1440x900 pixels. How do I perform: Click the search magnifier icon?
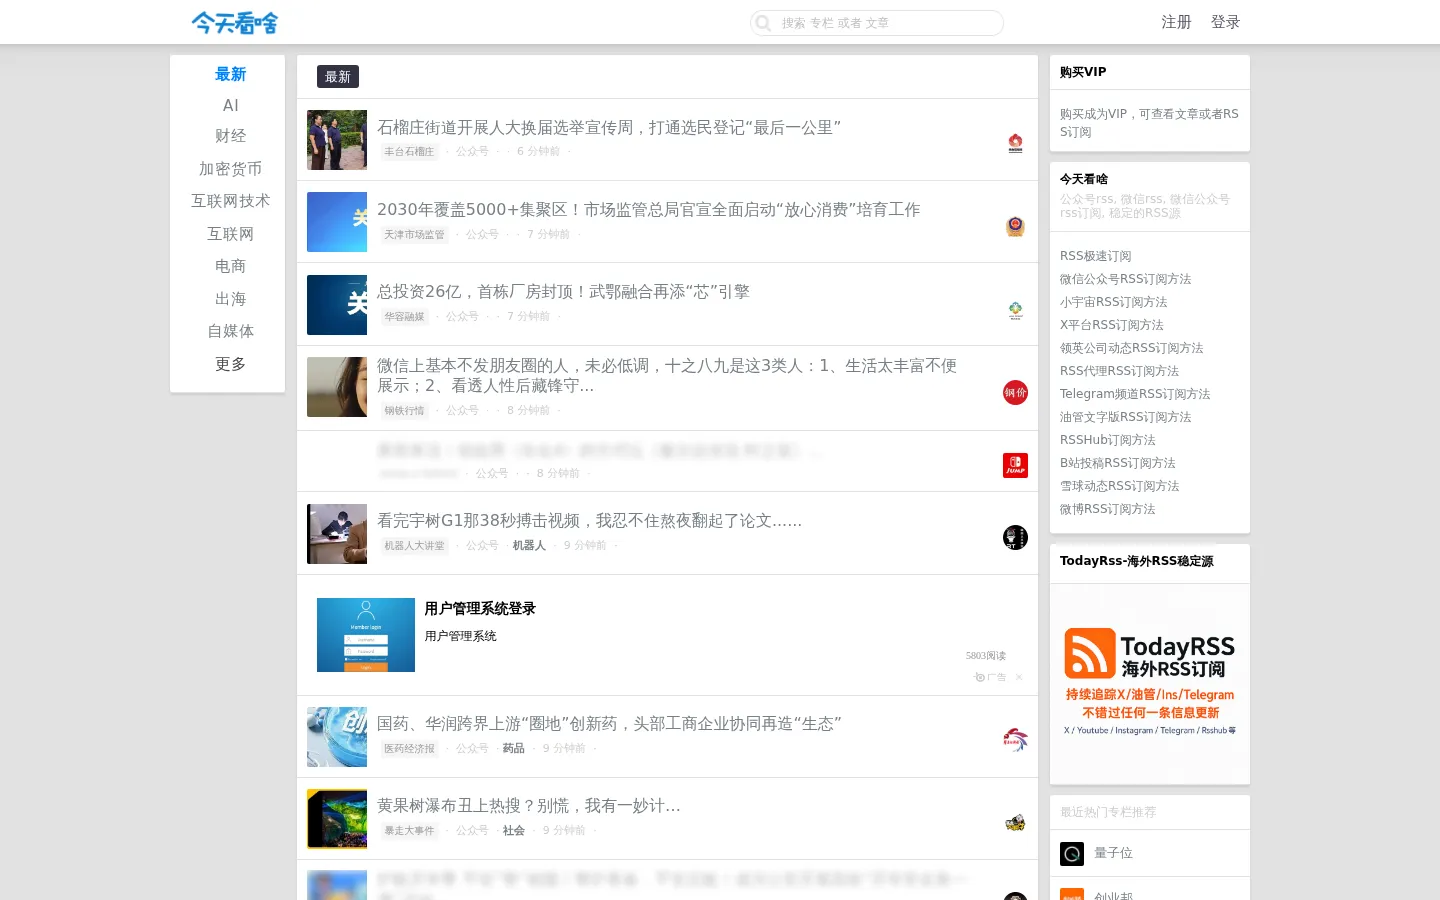763,23
